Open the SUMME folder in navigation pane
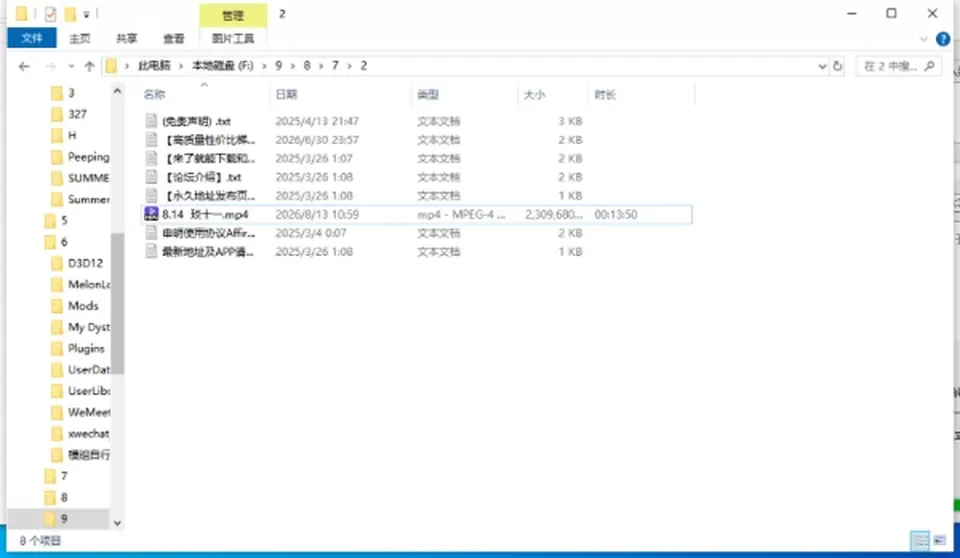The width and height of the screenshot is (960, 558). pyautogui.click(x=88, y=178)
